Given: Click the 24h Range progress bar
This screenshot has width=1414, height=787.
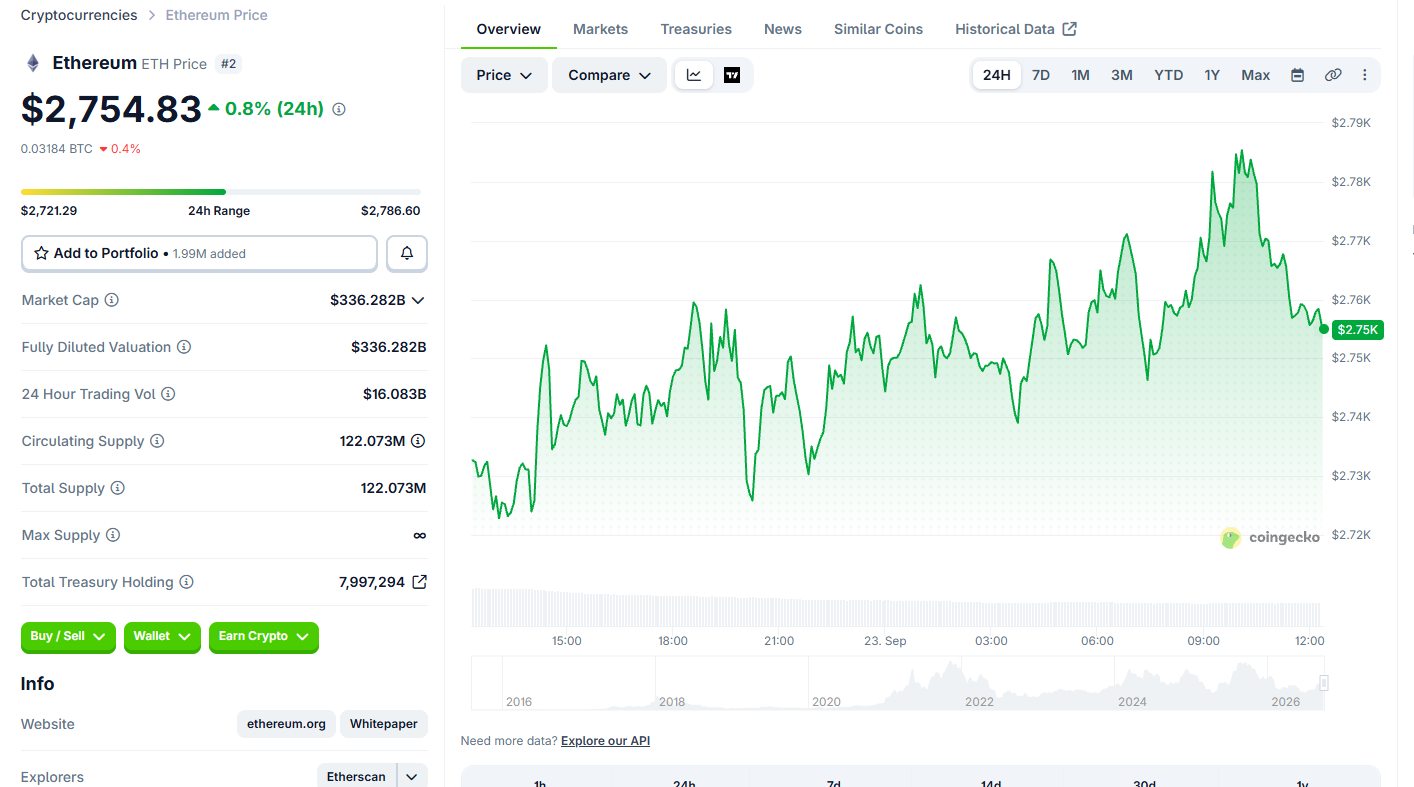Looking at the screenshot, I should click(221, 191).
